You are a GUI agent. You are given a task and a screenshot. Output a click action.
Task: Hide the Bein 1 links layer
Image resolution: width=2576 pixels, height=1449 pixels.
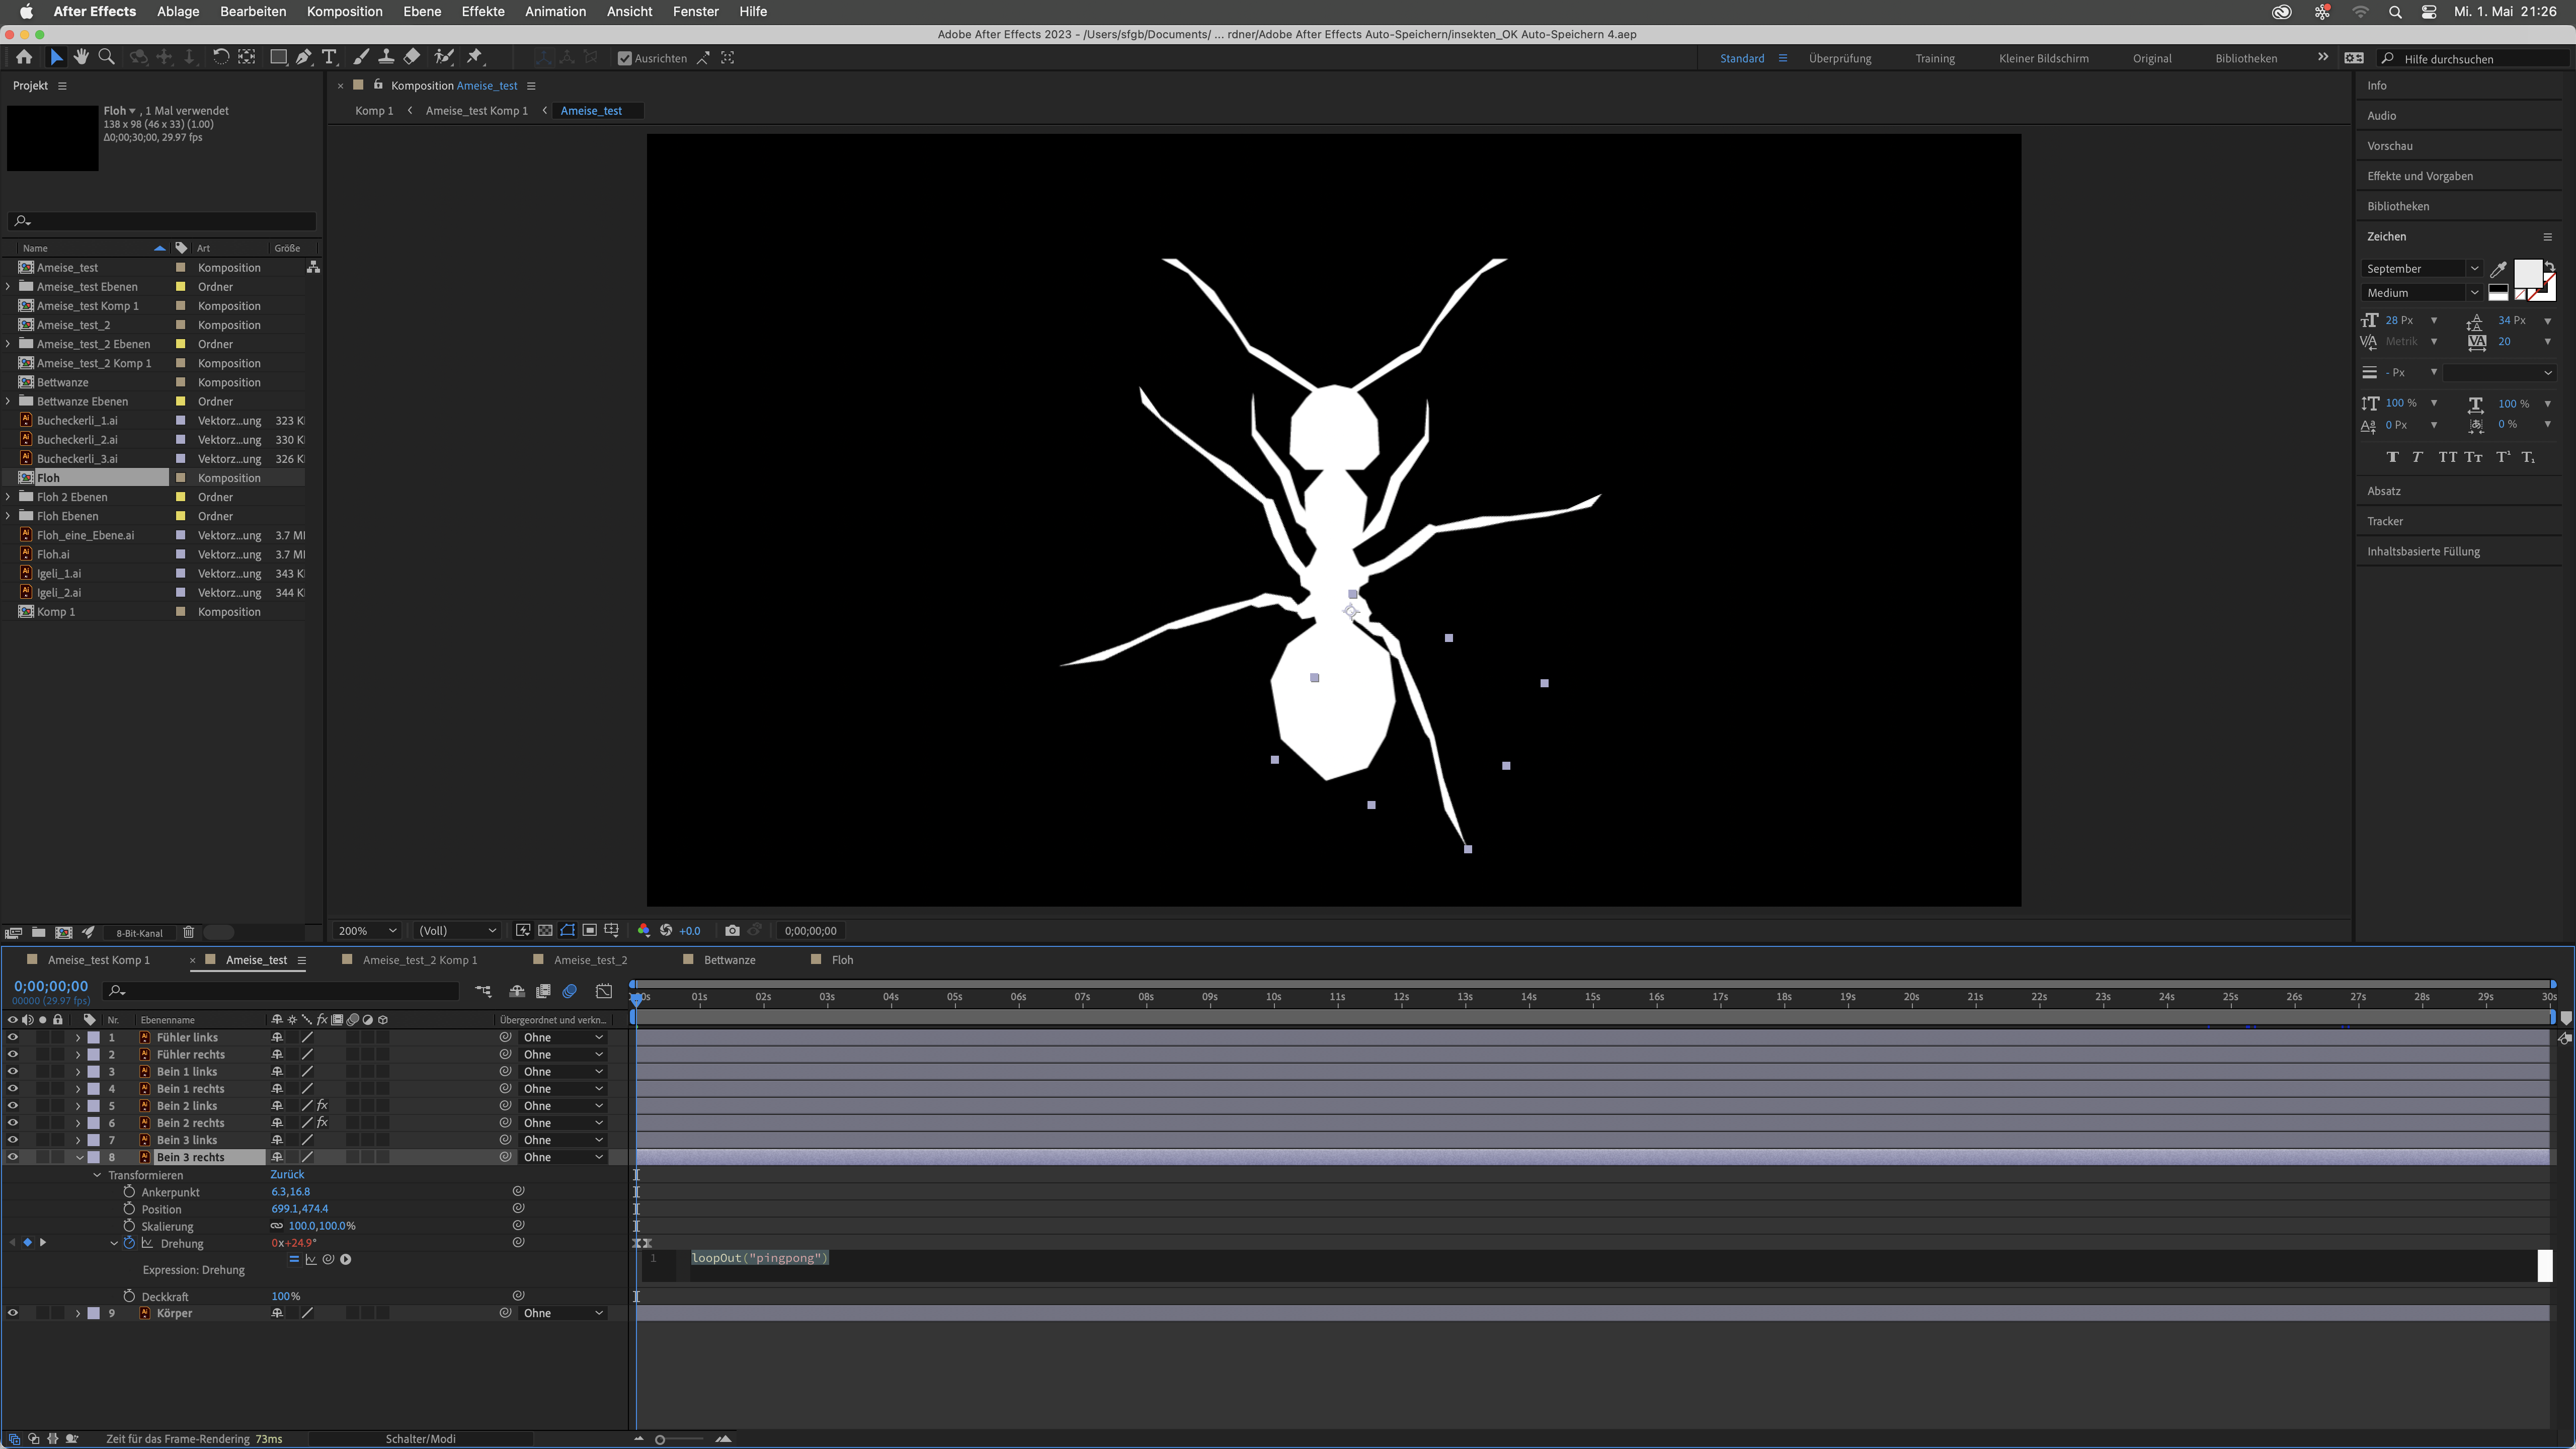point(13,1071)
